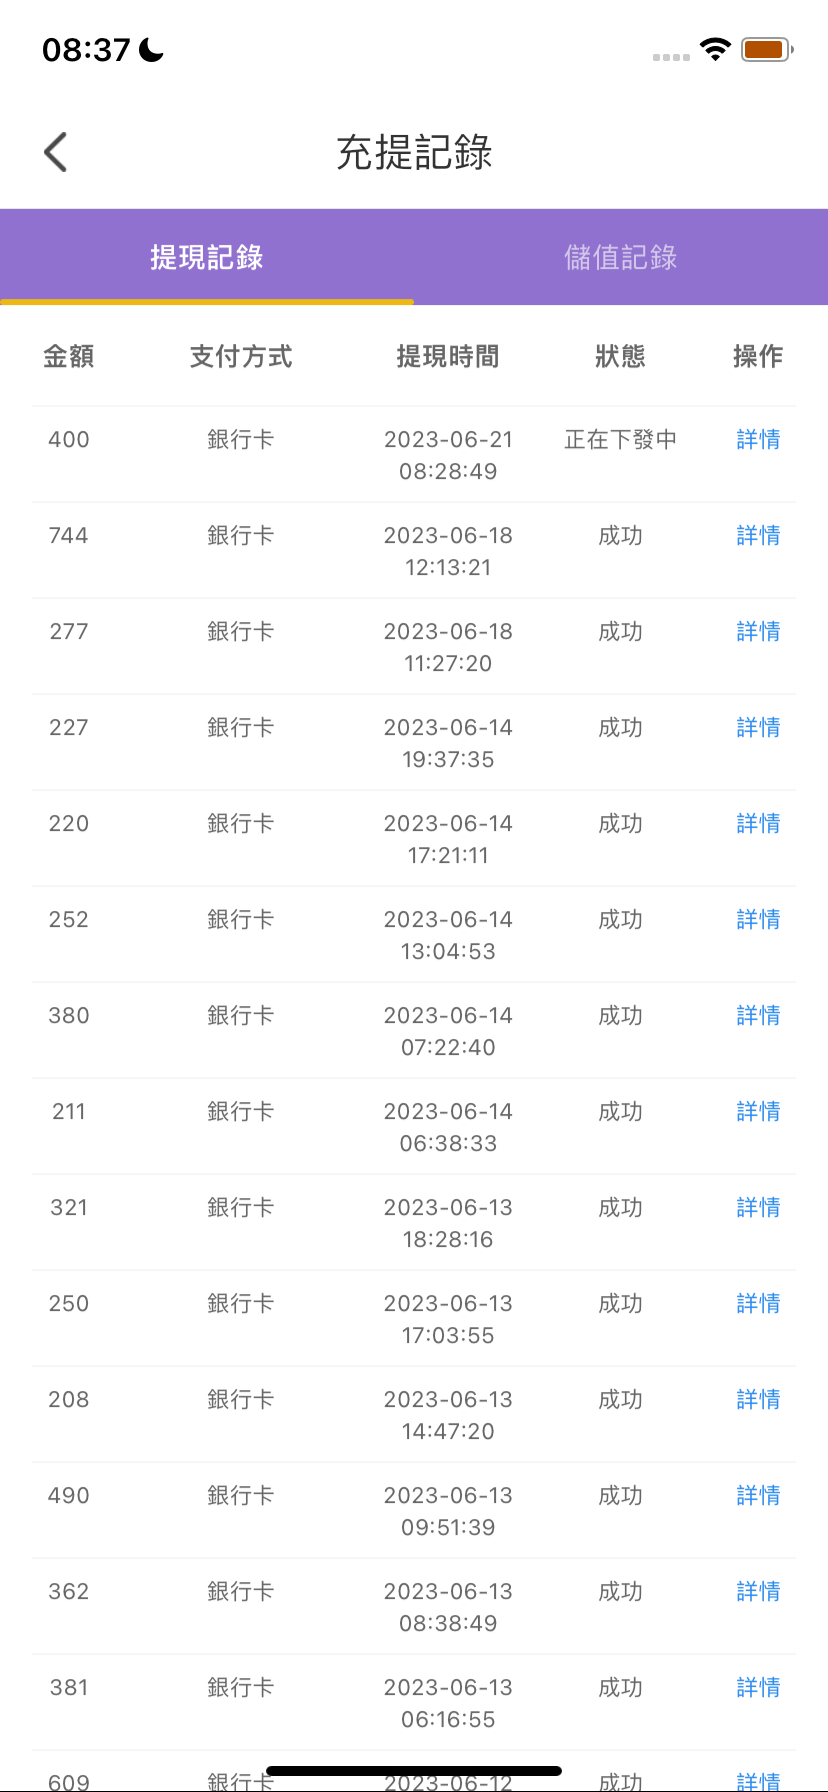Show 詳情 for the 380 withdrawal
The width and height of the screenshot is (828, 1792).
click(x=758, y=1015)
